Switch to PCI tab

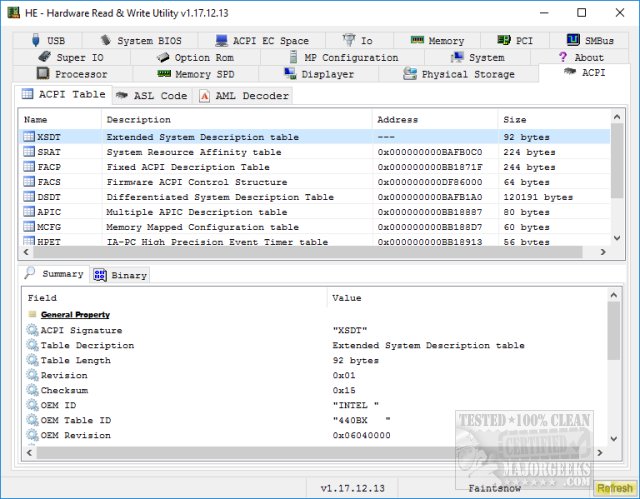point(515,40)
